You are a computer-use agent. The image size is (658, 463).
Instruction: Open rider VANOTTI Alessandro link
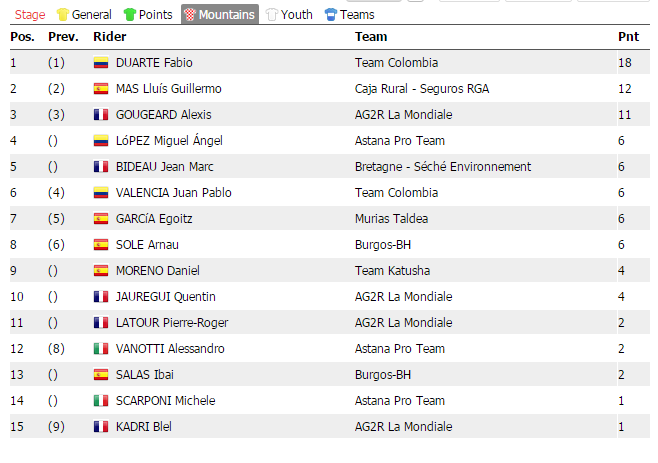(170, 349)
